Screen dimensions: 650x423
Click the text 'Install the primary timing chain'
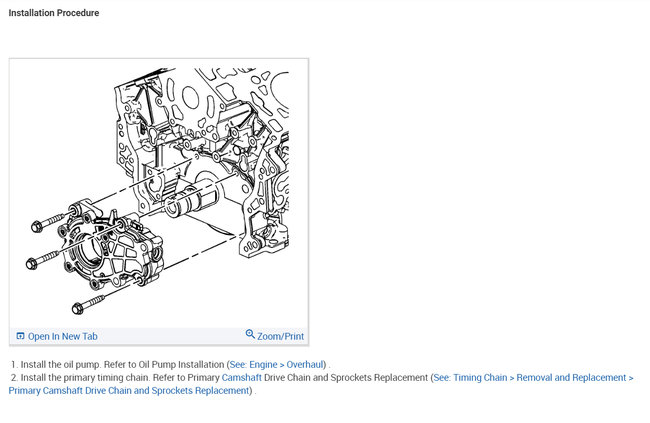[85, 377]
